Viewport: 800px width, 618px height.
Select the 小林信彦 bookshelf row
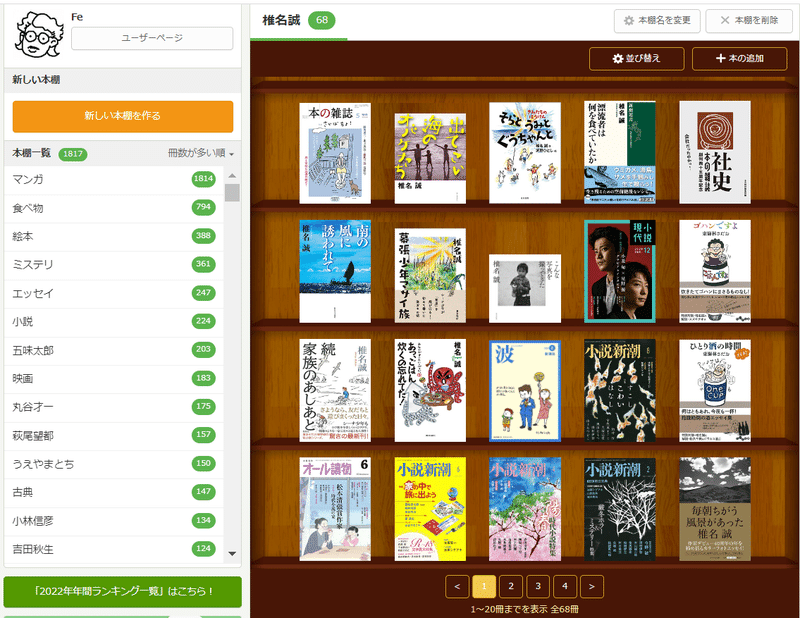tap(114, 521)
